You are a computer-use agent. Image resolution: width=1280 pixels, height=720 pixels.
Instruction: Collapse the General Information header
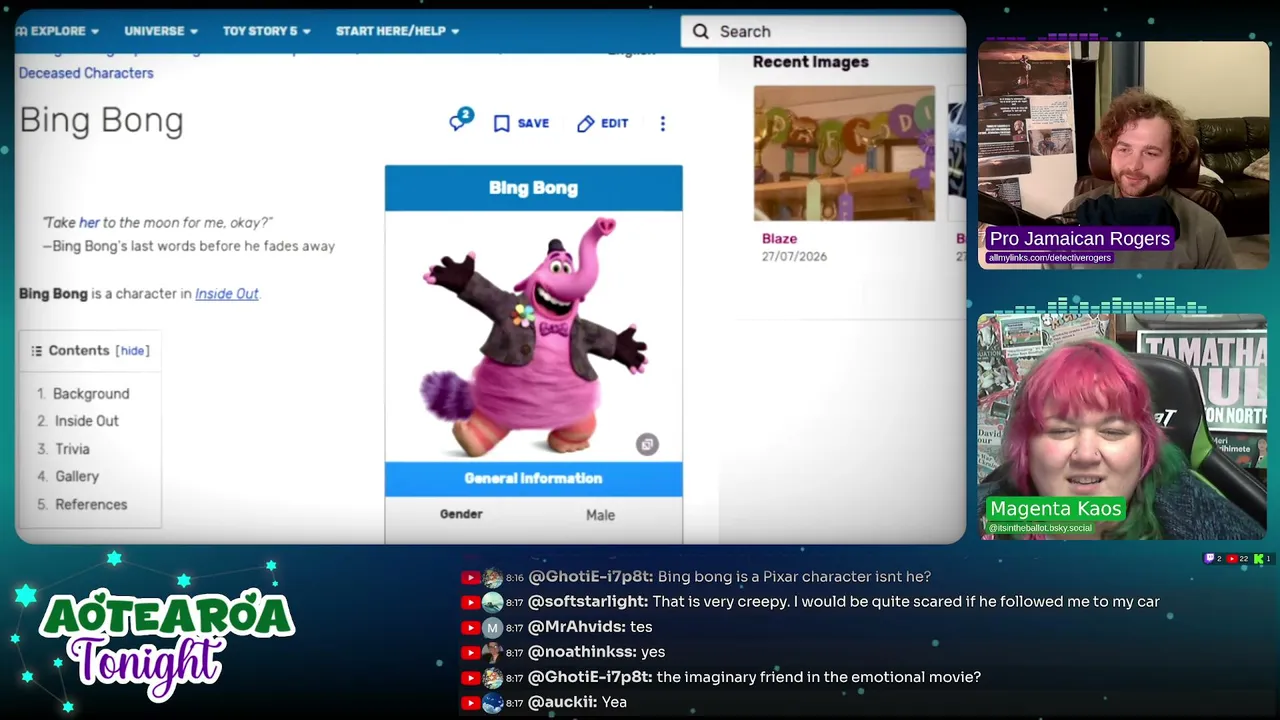(x=534, y=479)
